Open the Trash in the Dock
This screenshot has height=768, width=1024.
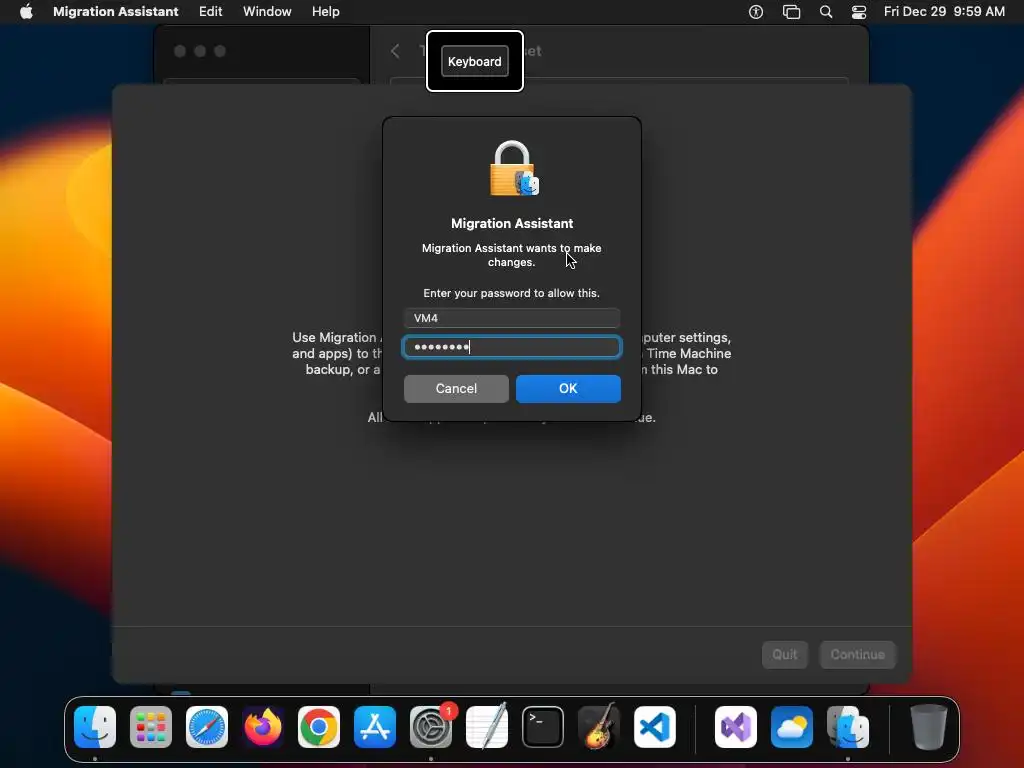pyautogui.click(x=929, y=727)
